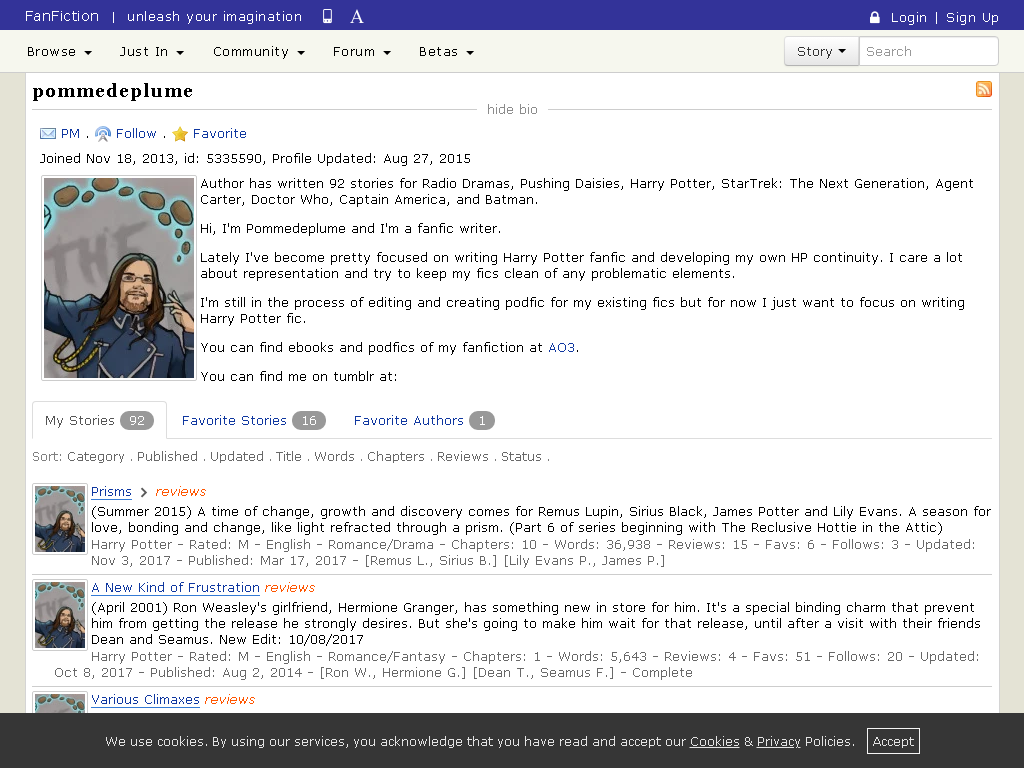1024x768 pixels.
Task: Click the PM text link
Action: [70, 134]
